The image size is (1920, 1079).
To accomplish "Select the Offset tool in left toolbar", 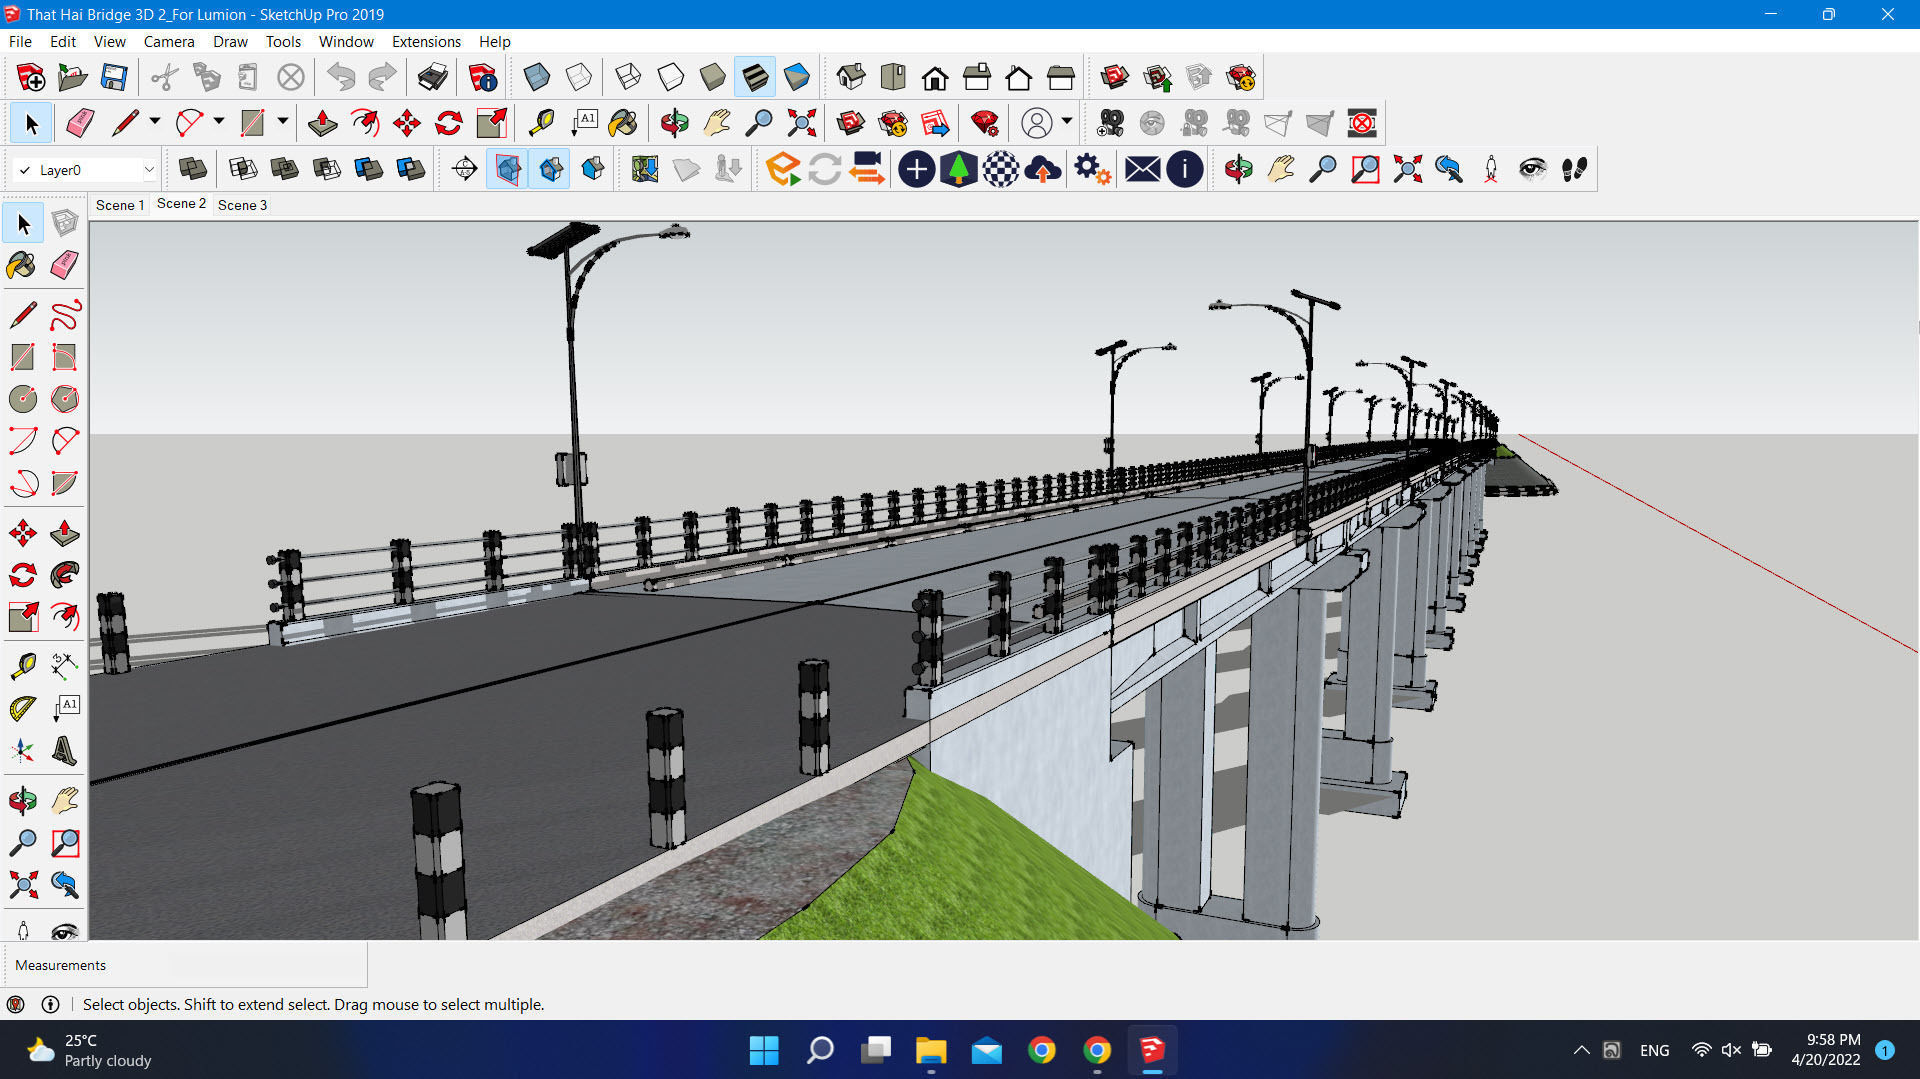I will 64,617.
